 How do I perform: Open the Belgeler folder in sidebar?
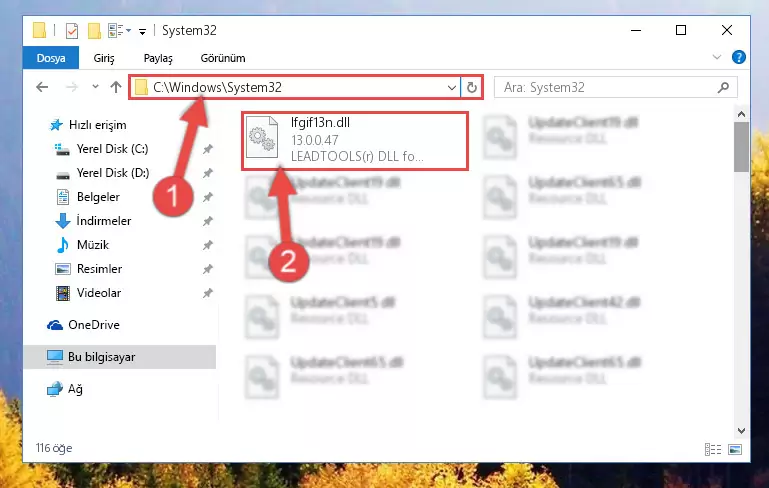coord(88,197)
